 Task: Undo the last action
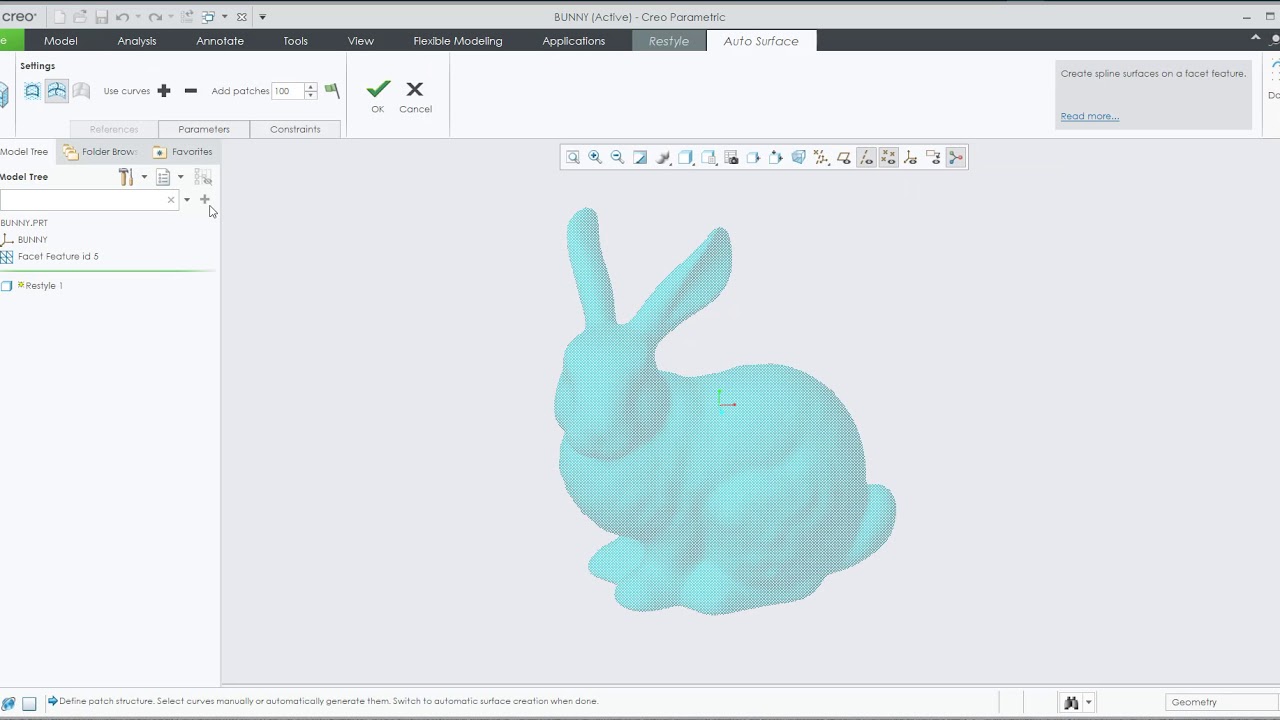[122, 17]
